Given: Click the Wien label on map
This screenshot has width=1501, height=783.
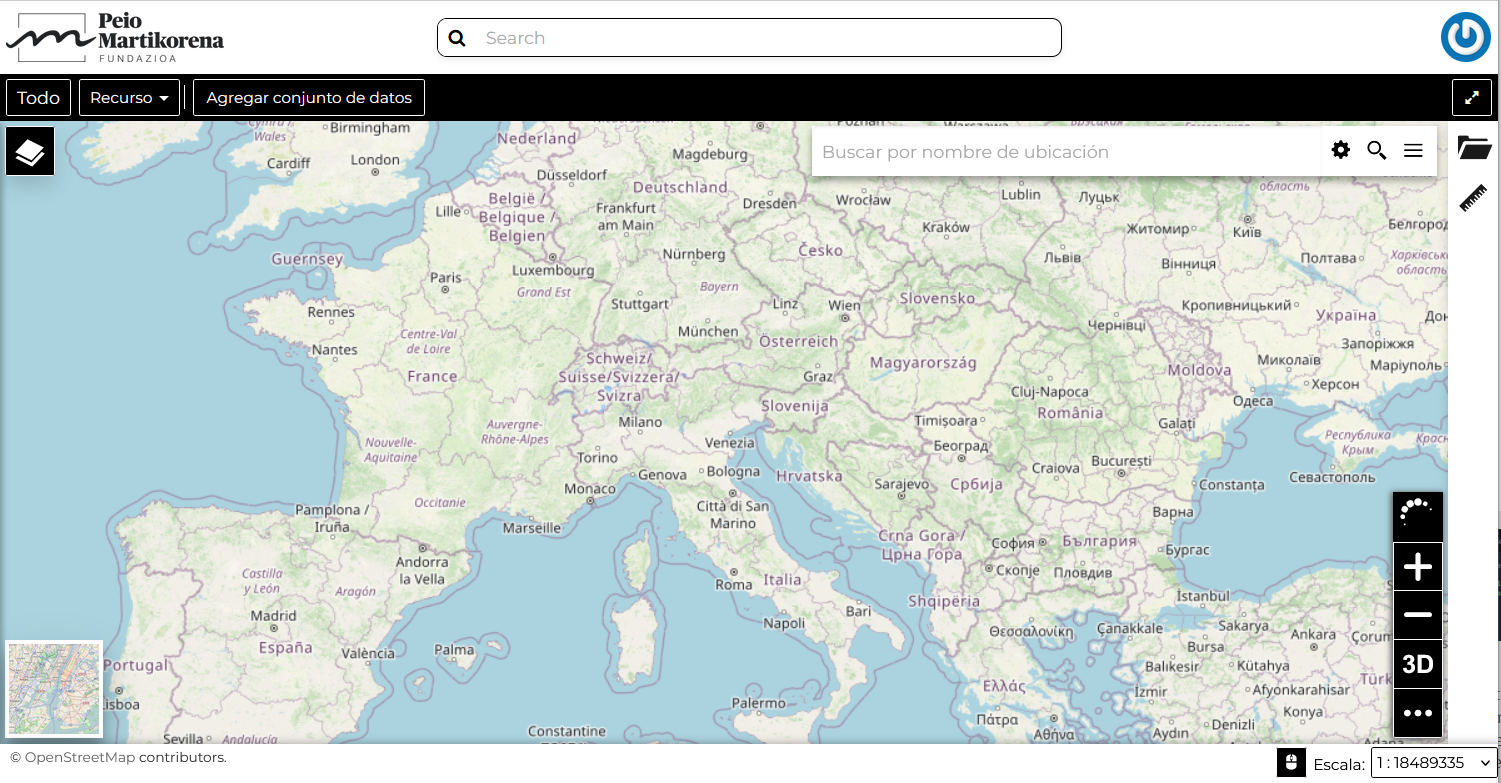Looking at the screenshot, I should pyautogui.click(x=844, y=305).
